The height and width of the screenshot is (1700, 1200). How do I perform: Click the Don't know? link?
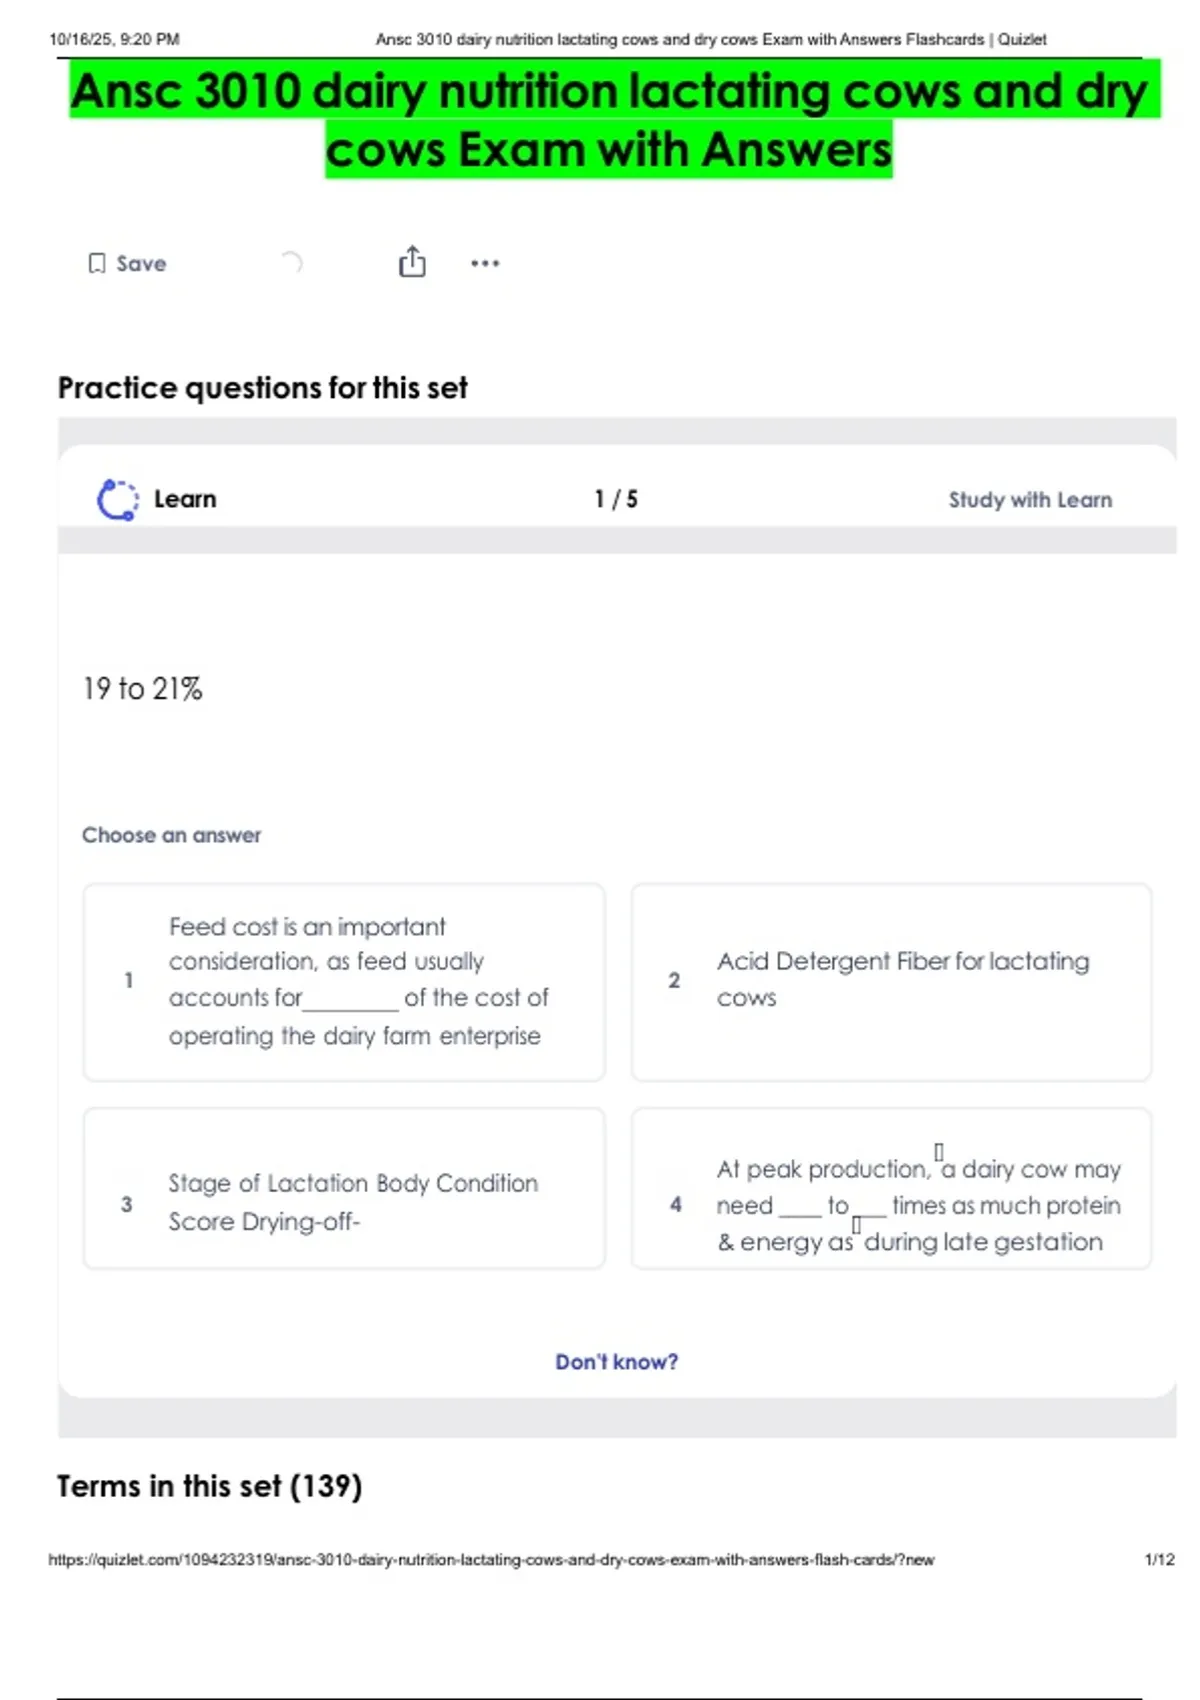[616, 1361]
